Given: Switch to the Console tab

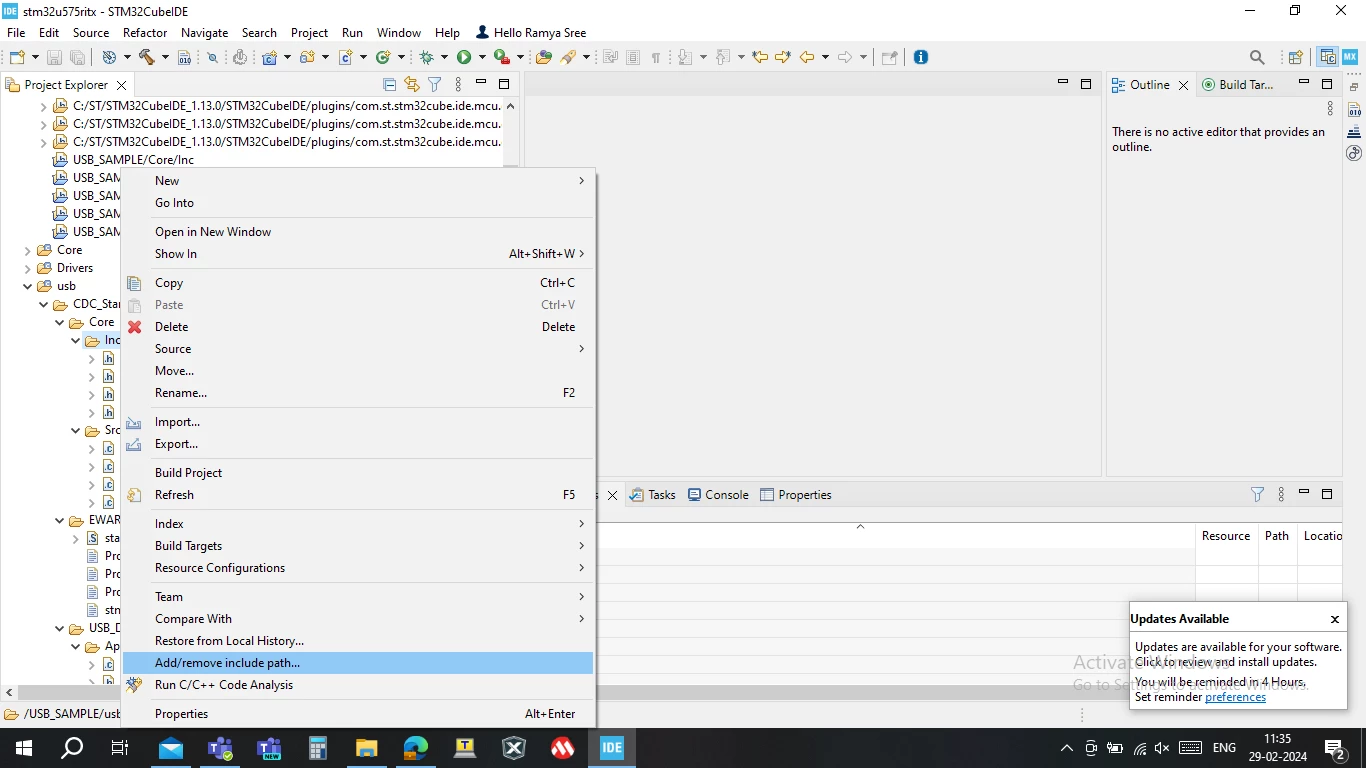Looking at the screenshot, I should 718,494.
